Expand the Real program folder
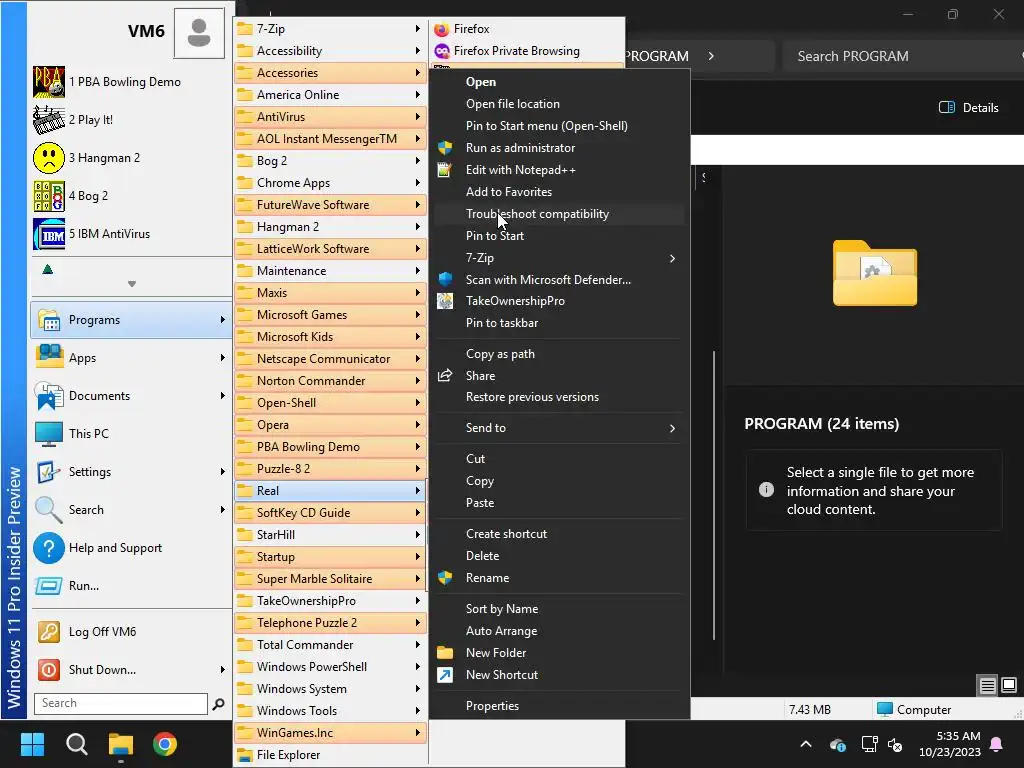 click(x=330, y=490)
